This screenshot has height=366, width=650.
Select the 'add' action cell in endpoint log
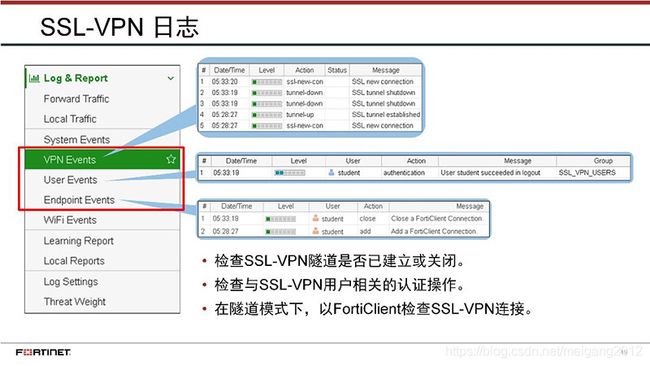coord(365,231)
